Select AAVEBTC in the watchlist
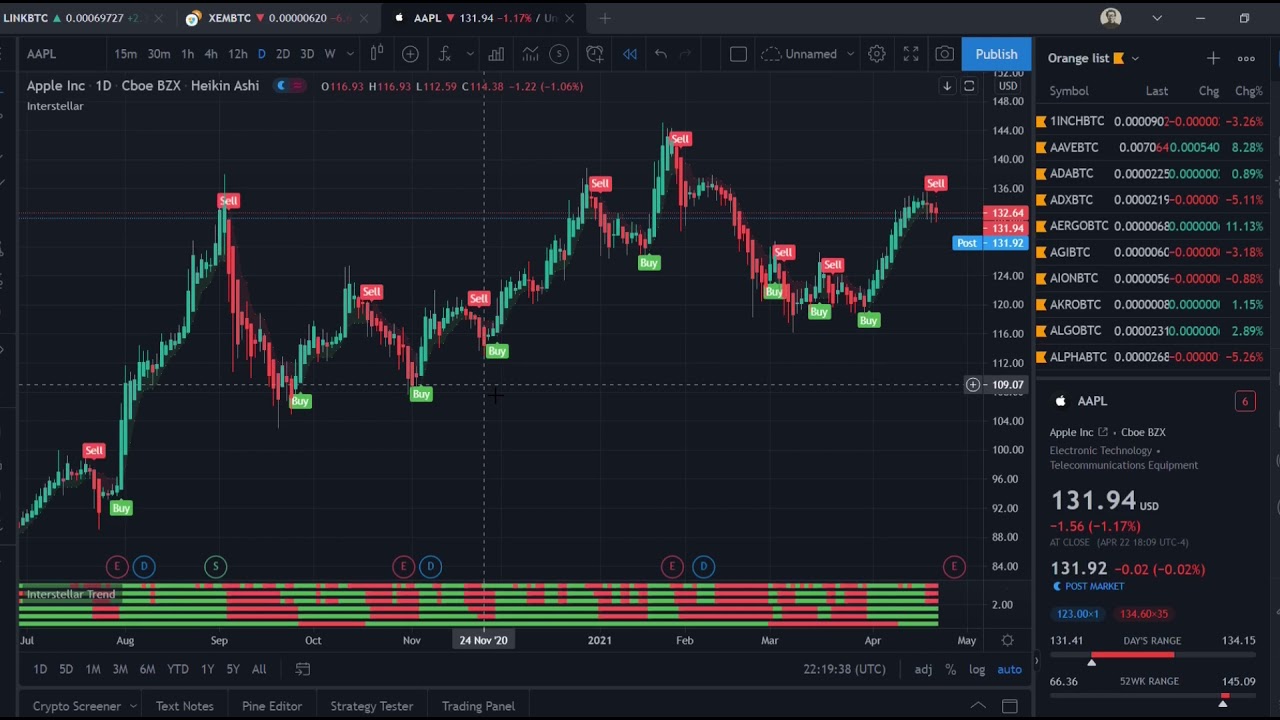Screen dimensions: 1280x720 pyautogui.click(x=1152, y=147)
